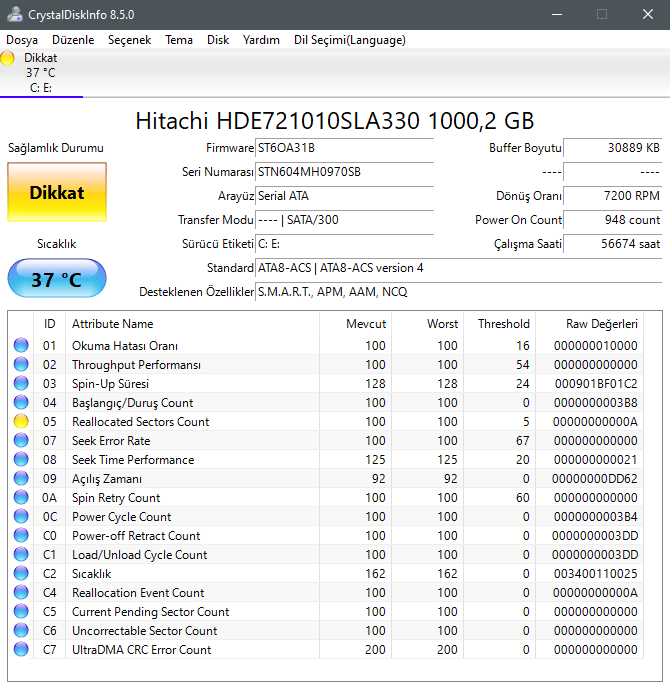Click the blue status orb for Sıcaklık attribute
This screenshot has height=690, width=670.
21,574
